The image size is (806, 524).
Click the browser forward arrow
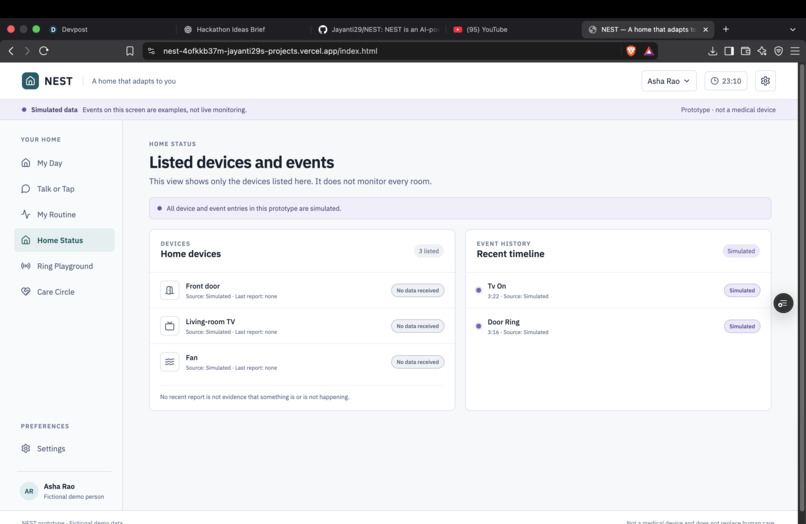point(27,51)
